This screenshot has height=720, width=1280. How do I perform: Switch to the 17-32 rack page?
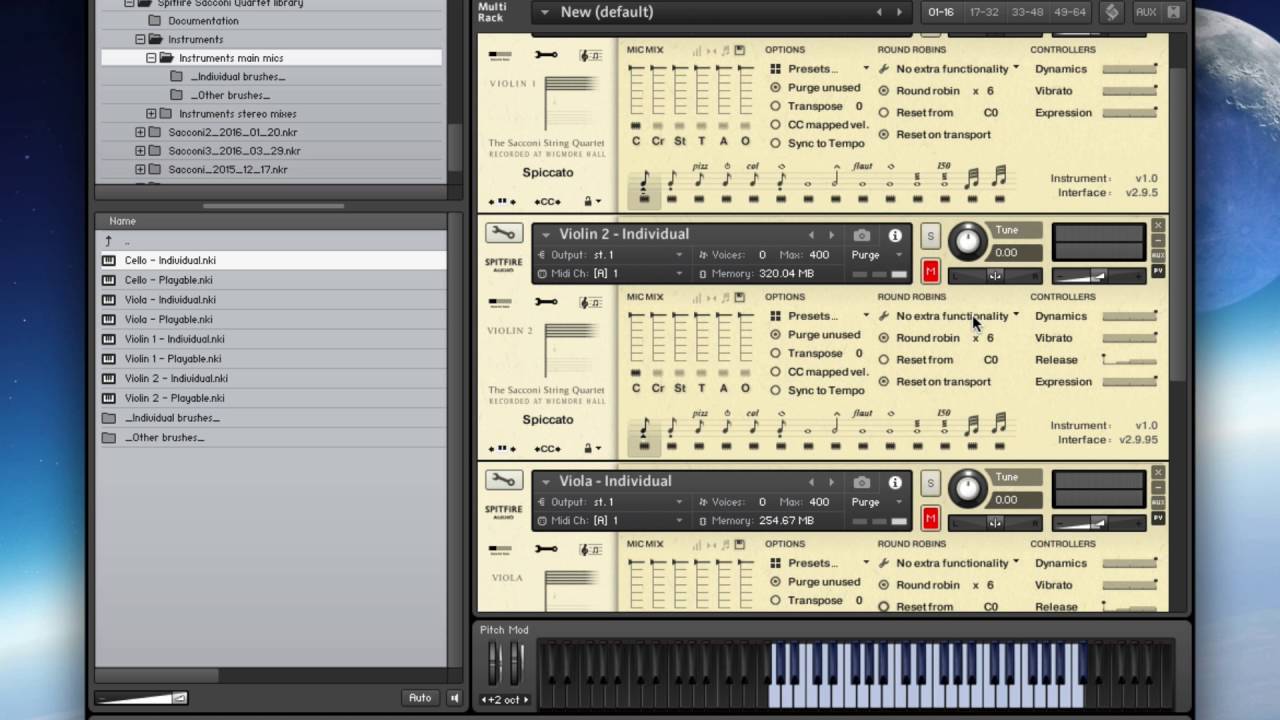(x=984, y=12)
